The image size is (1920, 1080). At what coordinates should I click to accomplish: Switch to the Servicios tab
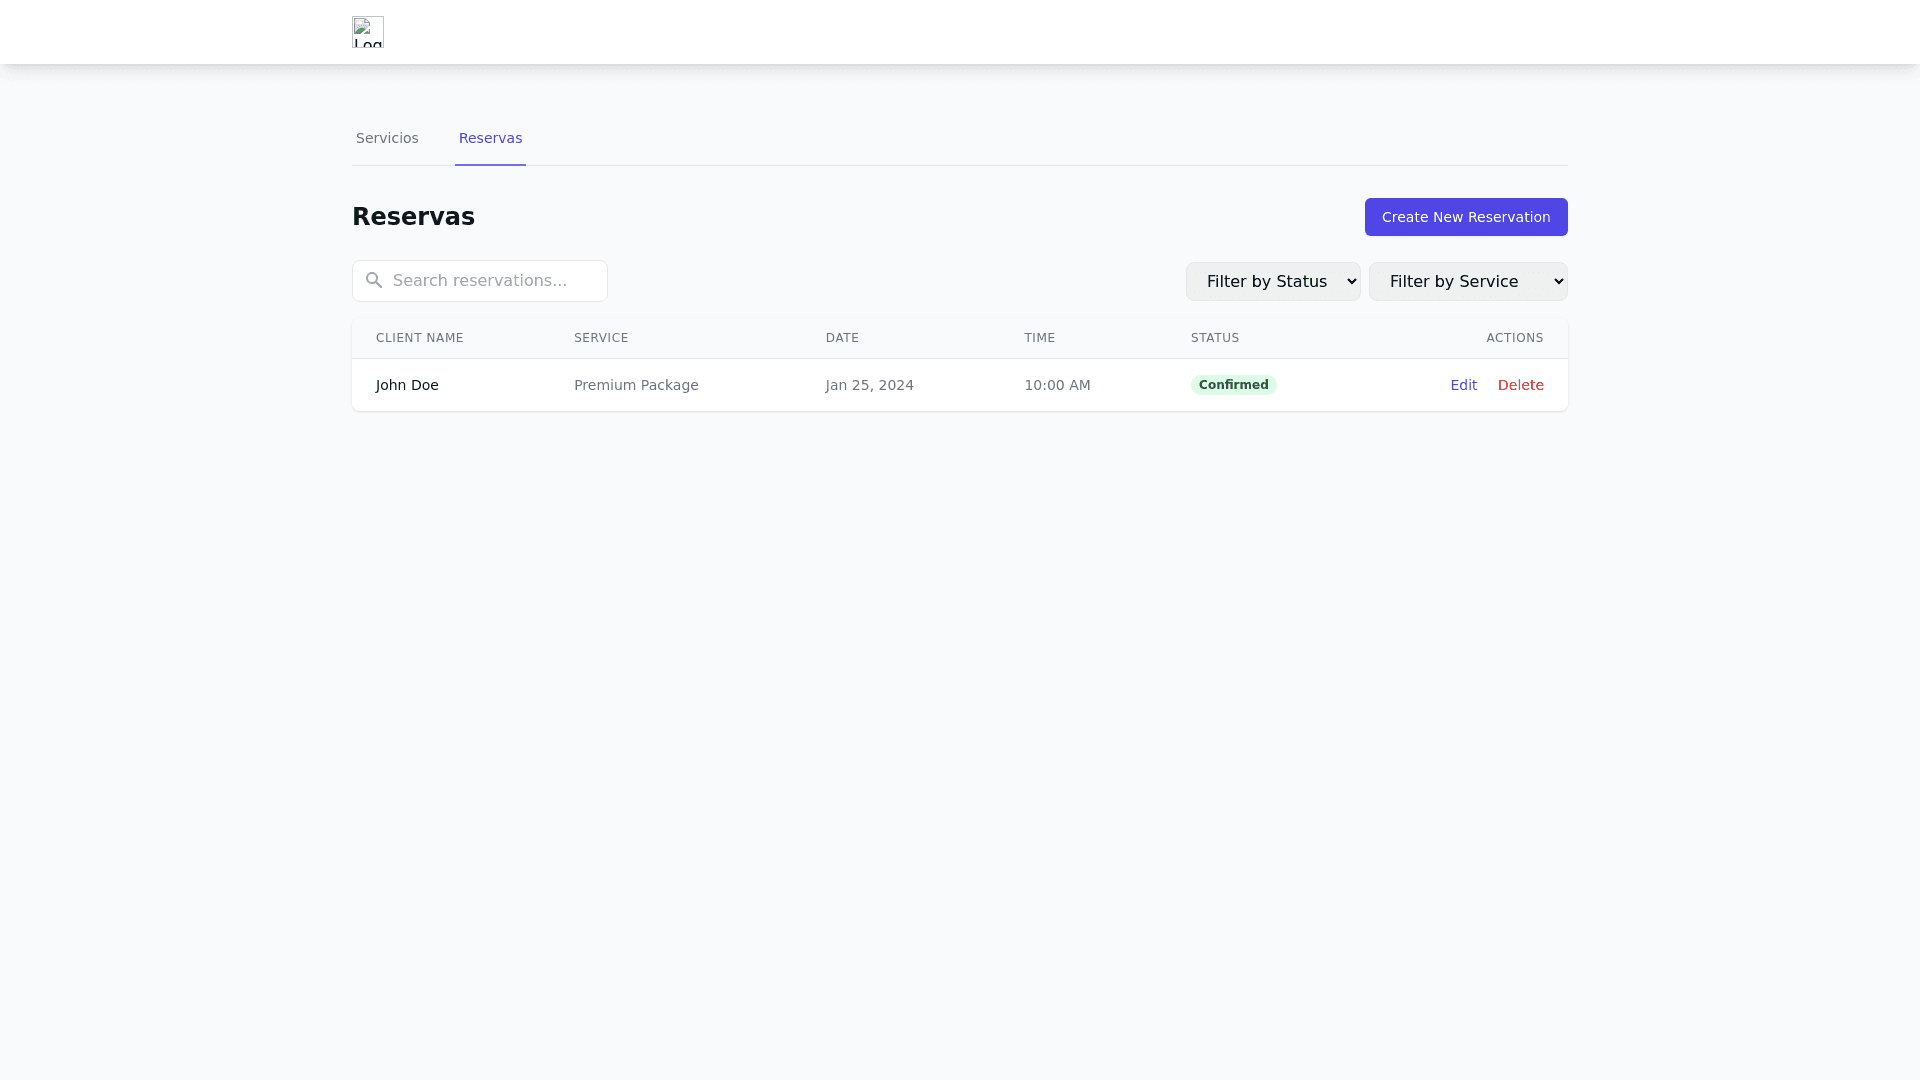(387, 139)
